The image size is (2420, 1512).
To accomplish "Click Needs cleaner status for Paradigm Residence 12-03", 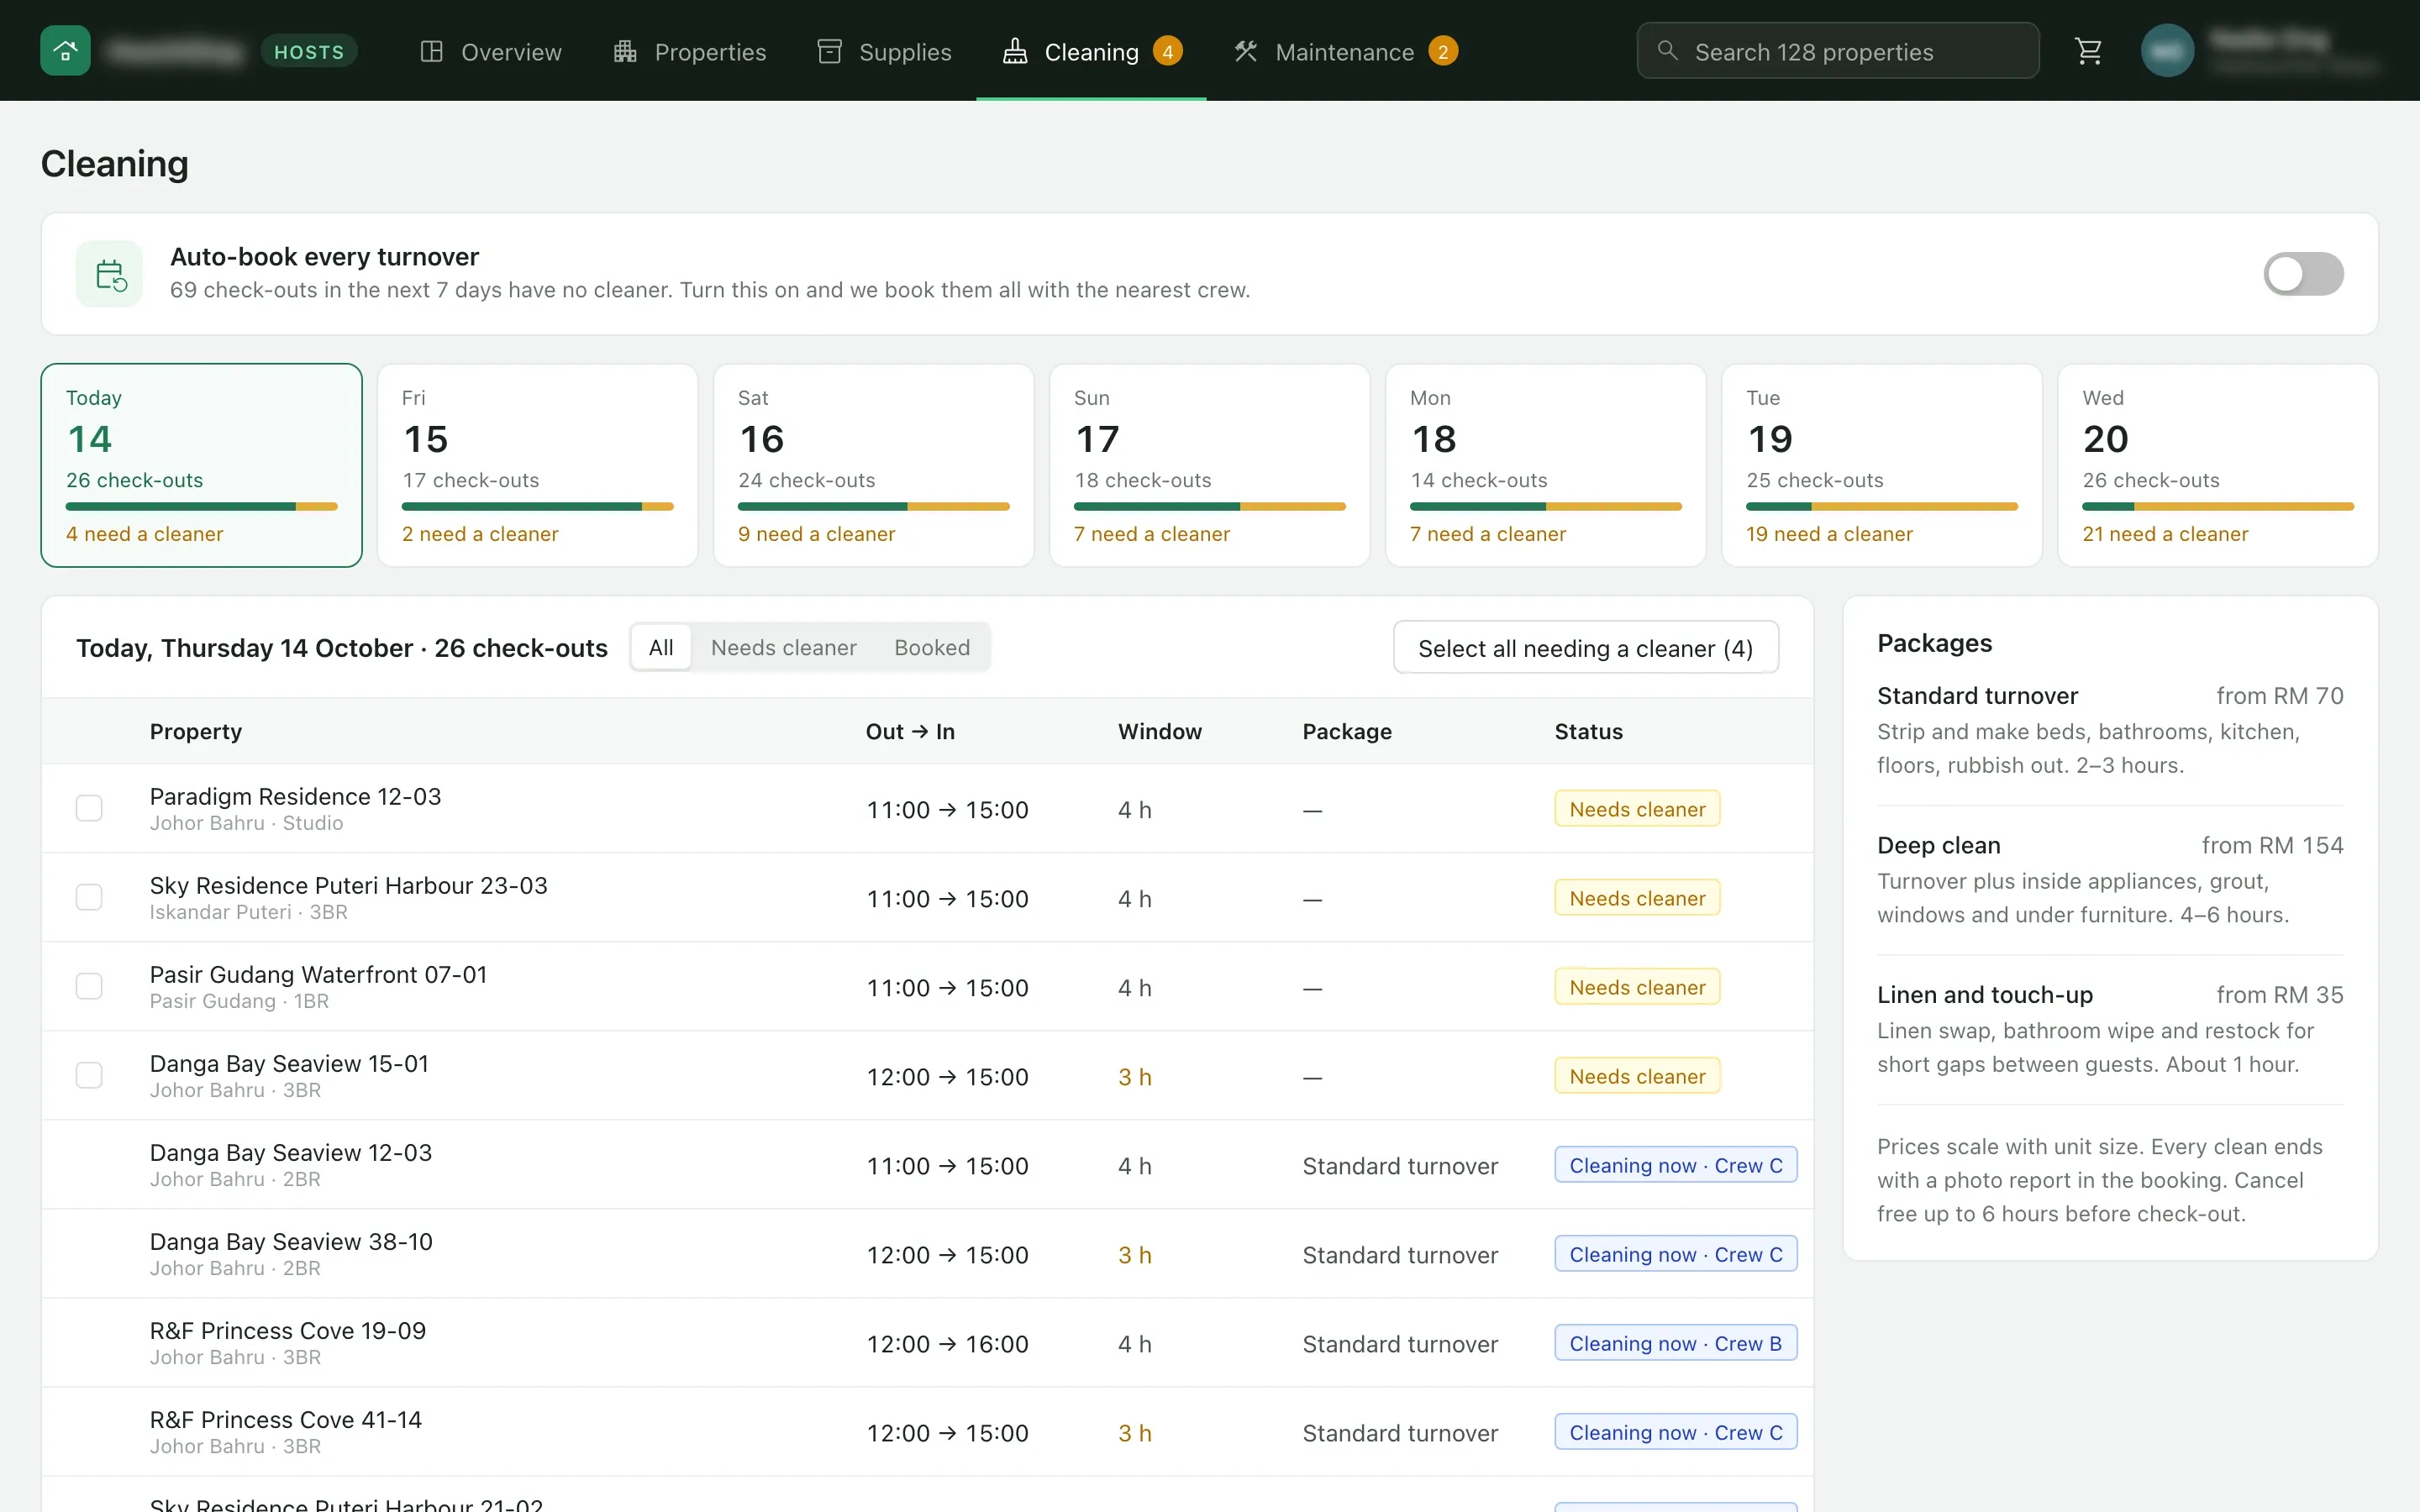I will pos(1637,809).
